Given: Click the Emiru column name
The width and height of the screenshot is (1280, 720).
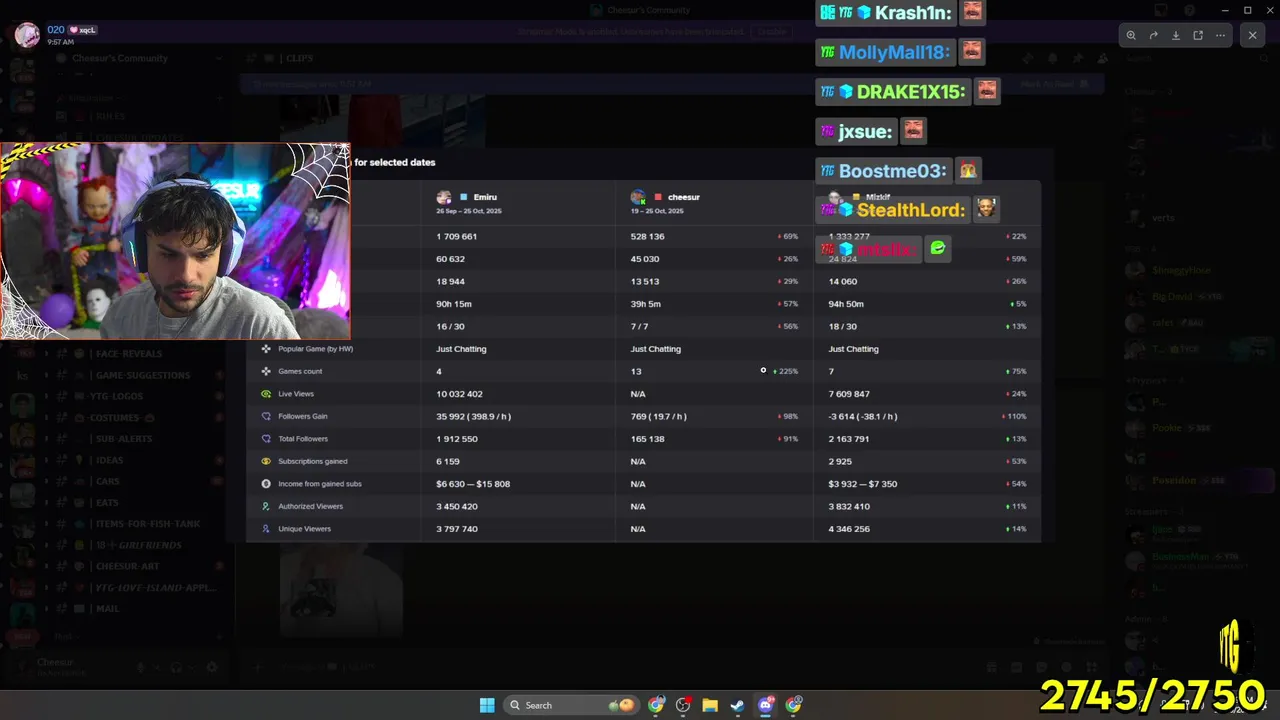Looking at the screenshot, I should coord(485,197).
